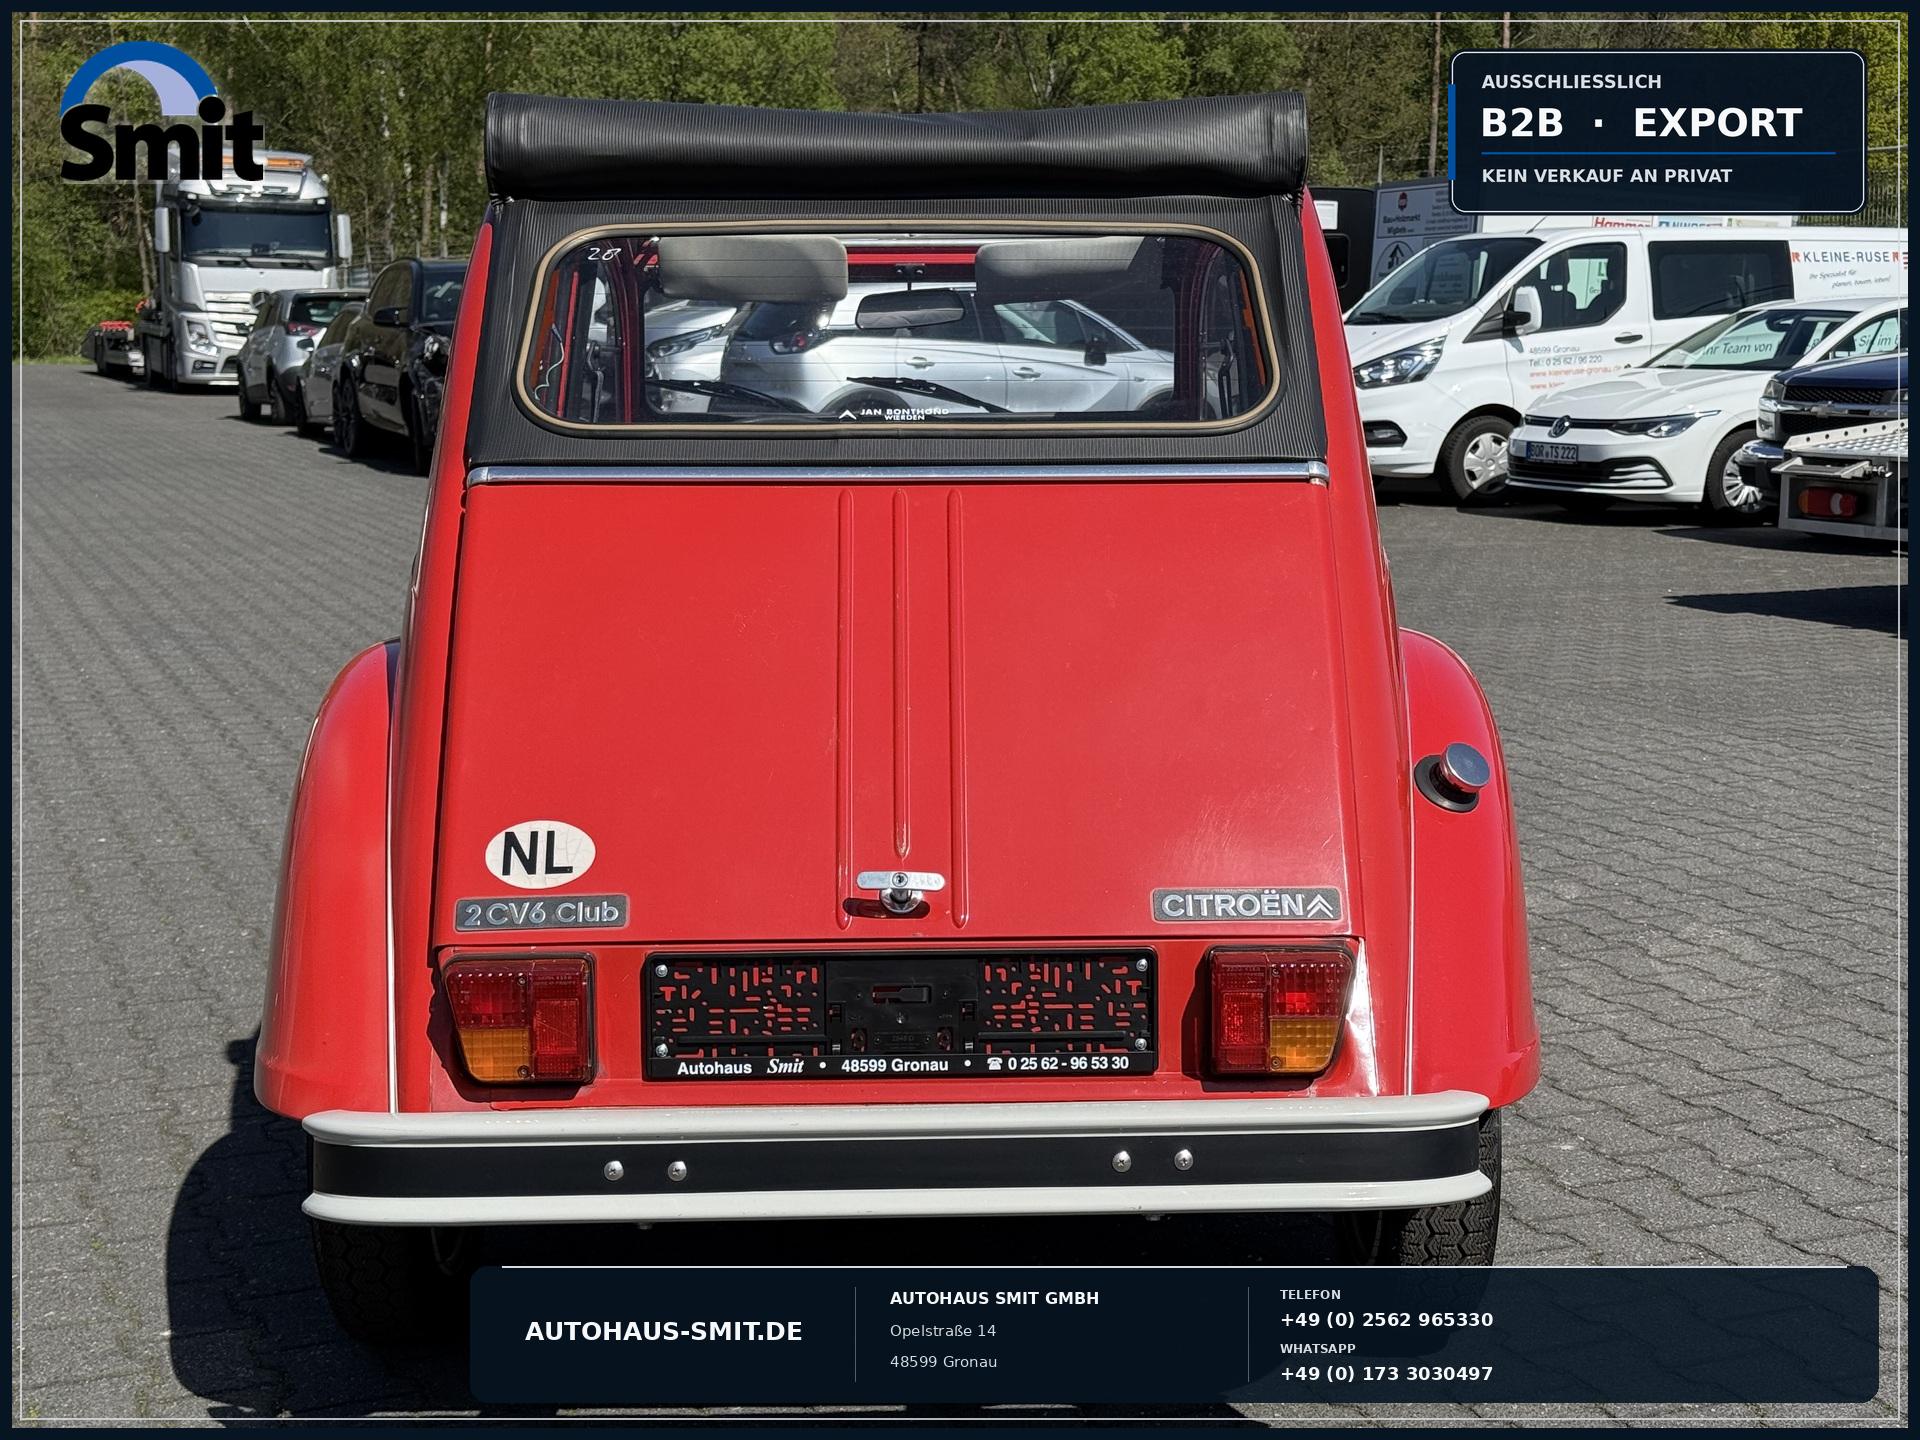
Task: Click the "CITROËN" badge on the trunk
Action: (1246, 905)
